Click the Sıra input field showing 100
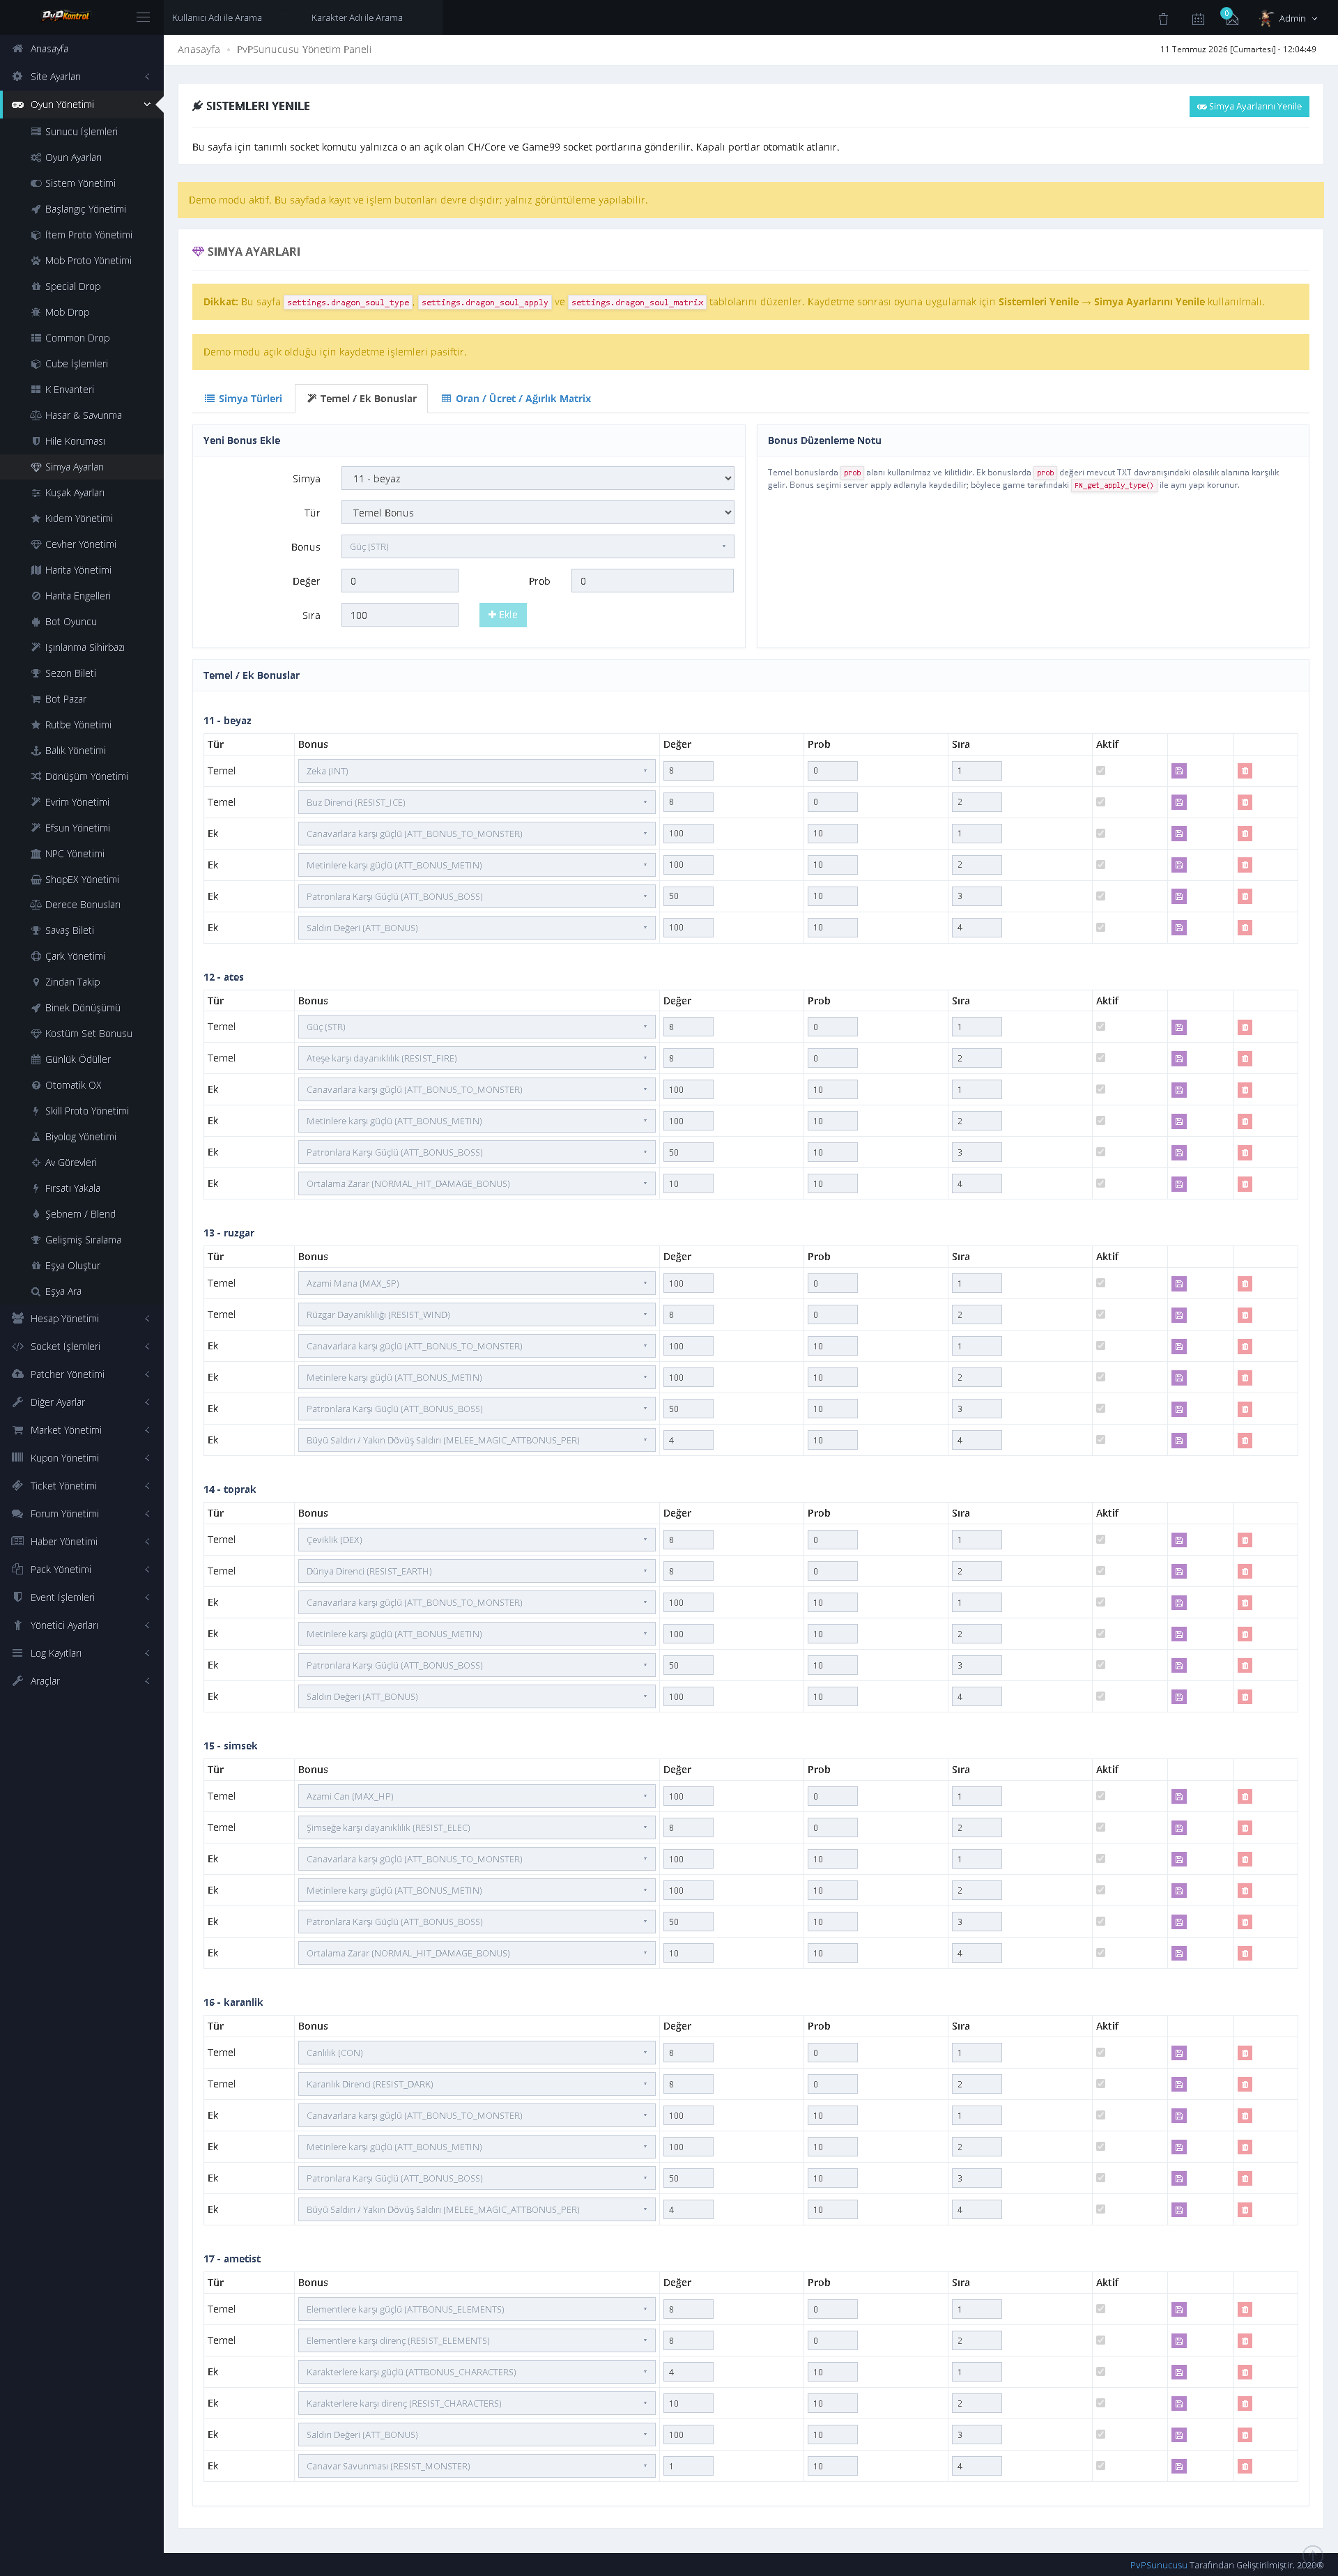The width and height of the screenshot is (1338, 2576). [x=400, y=615]
